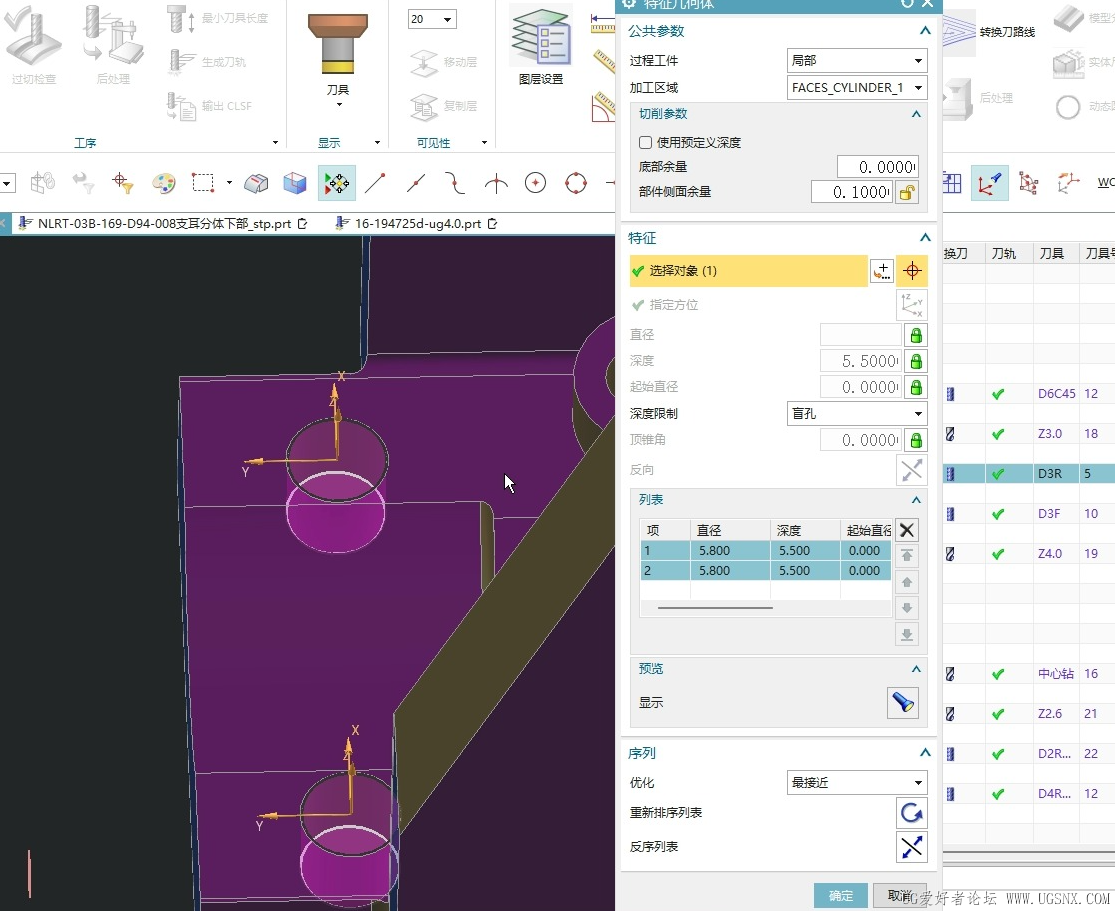Click the 刀具 tool display icon
Screen dimensions: 1115x911
pyautogui.click(x=338, y=44)
